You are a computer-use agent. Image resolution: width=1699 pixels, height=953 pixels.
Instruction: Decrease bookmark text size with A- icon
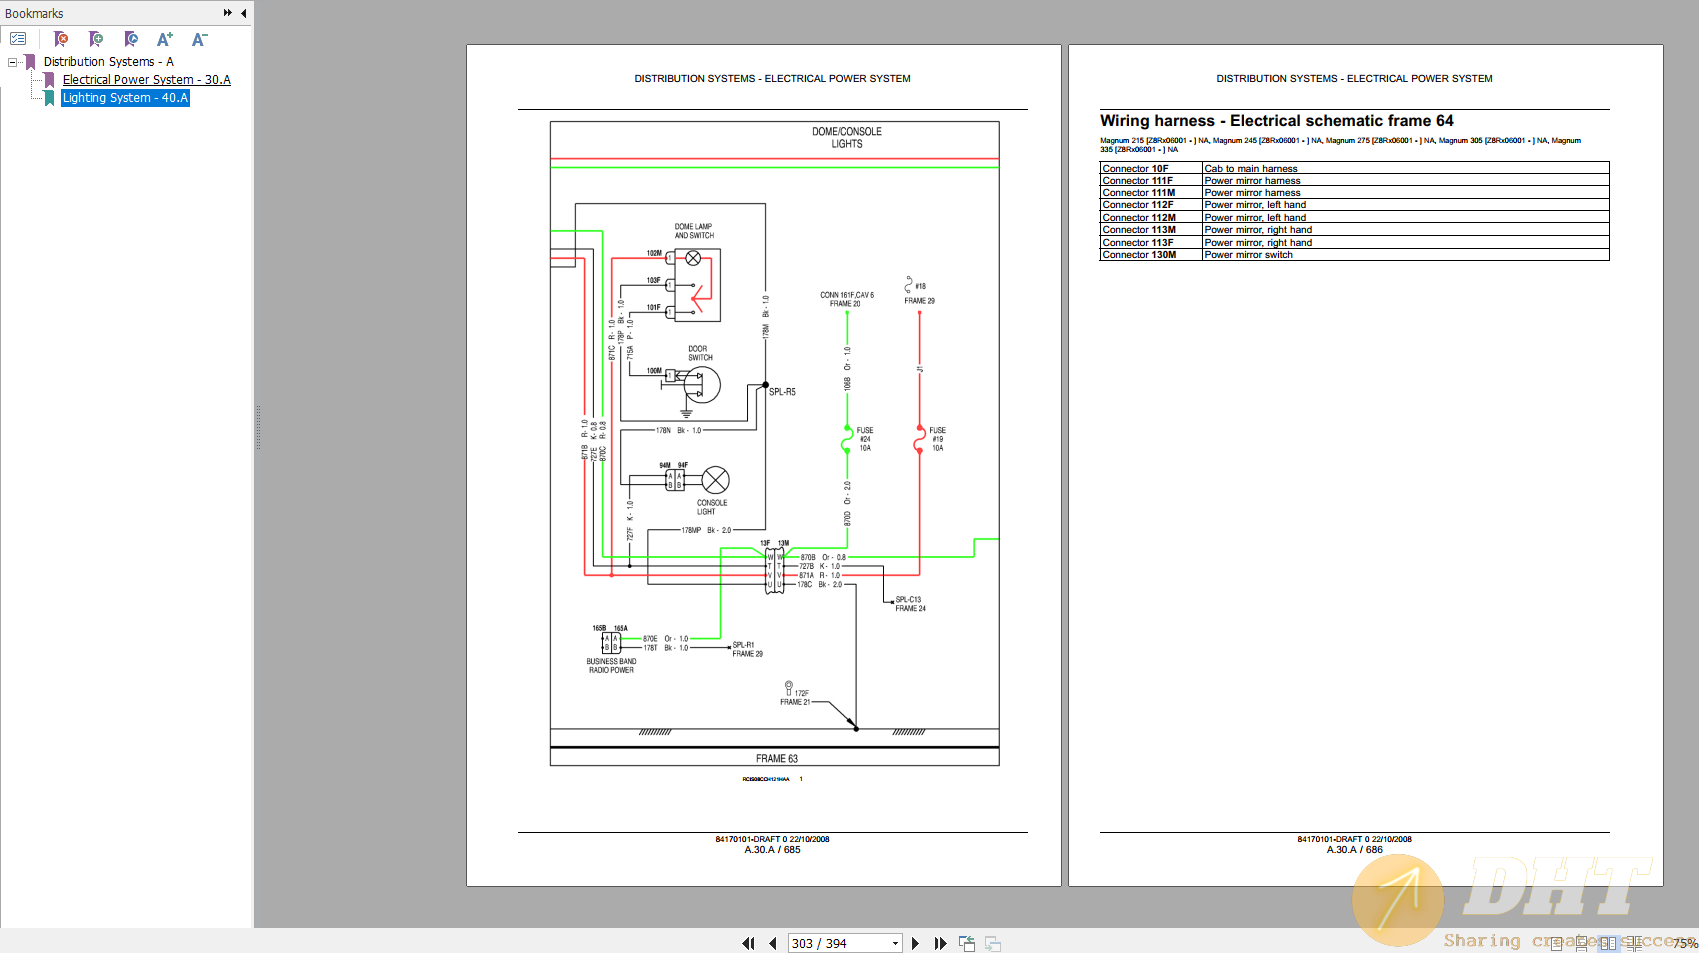[x=199, y=38]
